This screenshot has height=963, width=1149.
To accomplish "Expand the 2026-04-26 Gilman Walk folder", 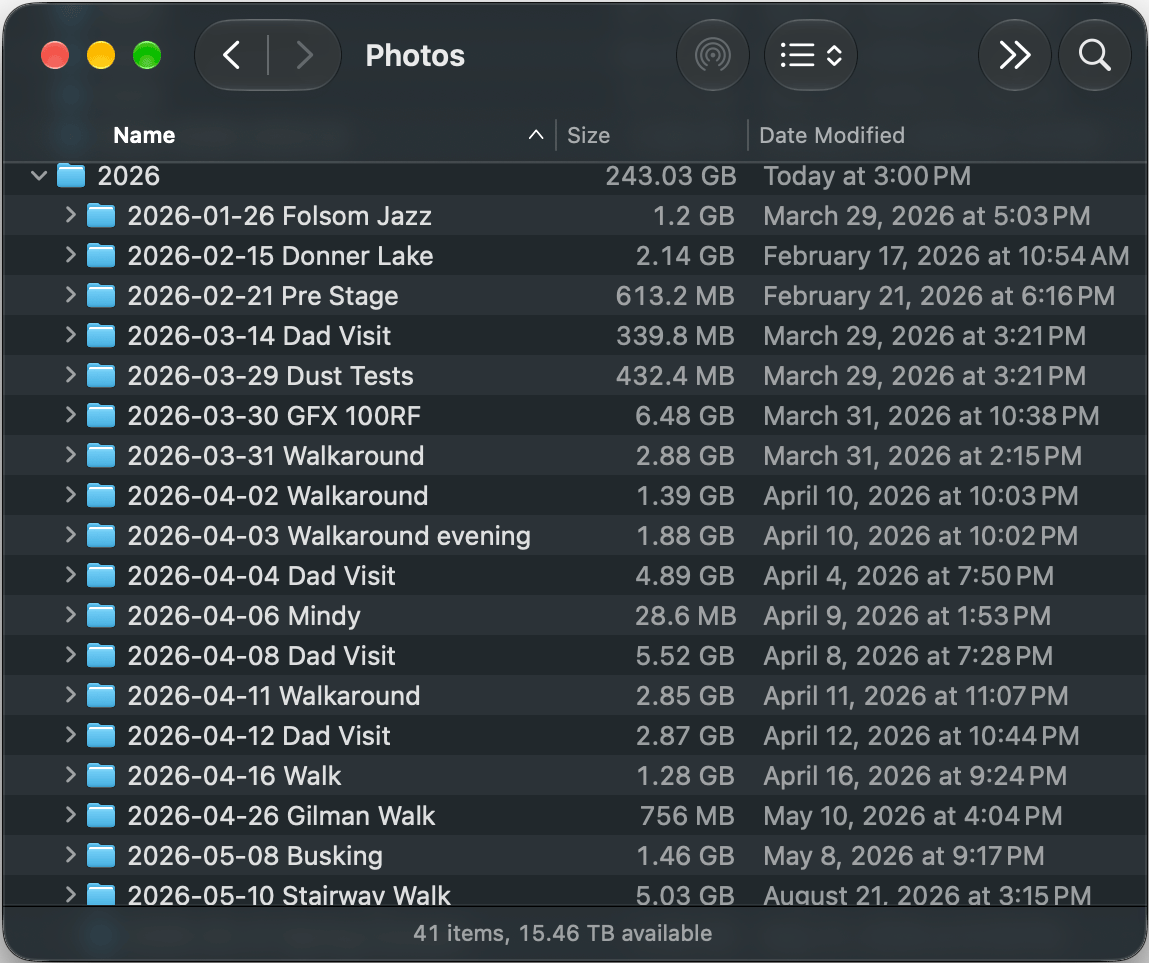I will tap(70, 815).
